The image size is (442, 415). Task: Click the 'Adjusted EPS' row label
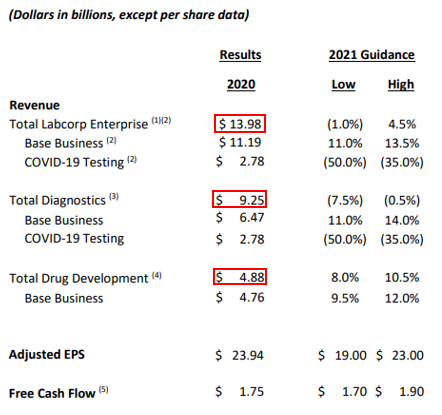[47, 355]
